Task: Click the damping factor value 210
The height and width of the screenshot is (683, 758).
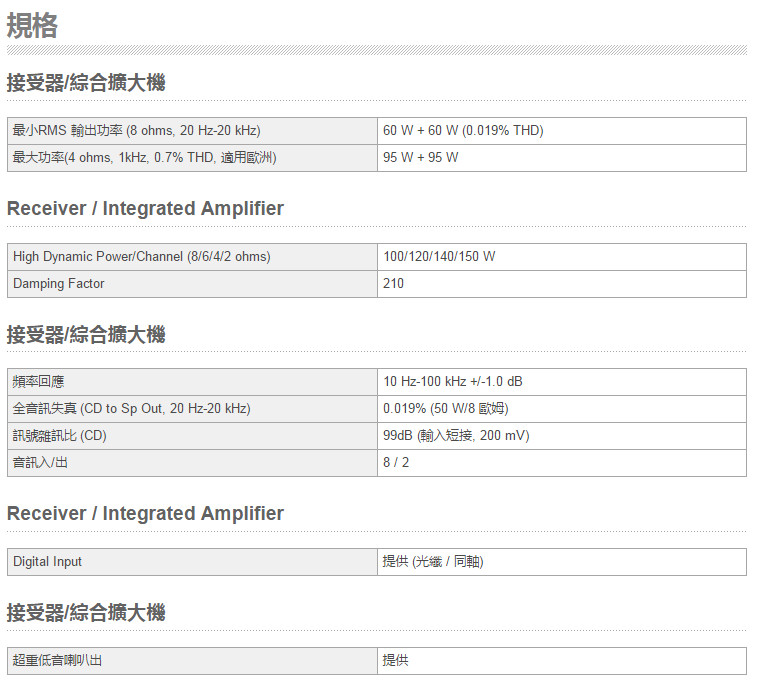Action: tap(394, 284)
